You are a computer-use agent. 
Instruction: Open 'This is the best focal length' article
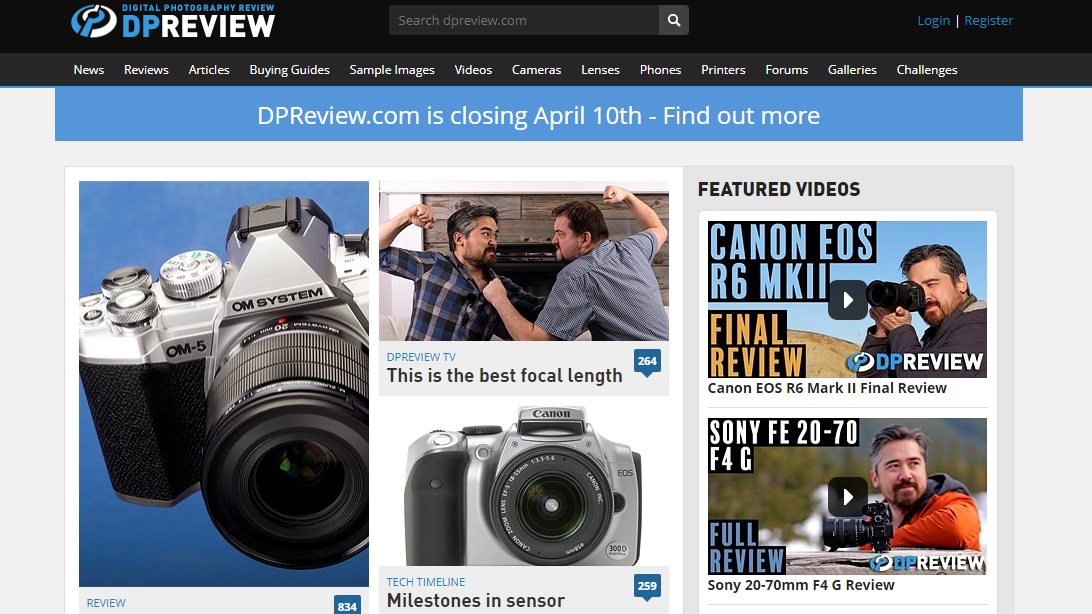pos(504,375)
